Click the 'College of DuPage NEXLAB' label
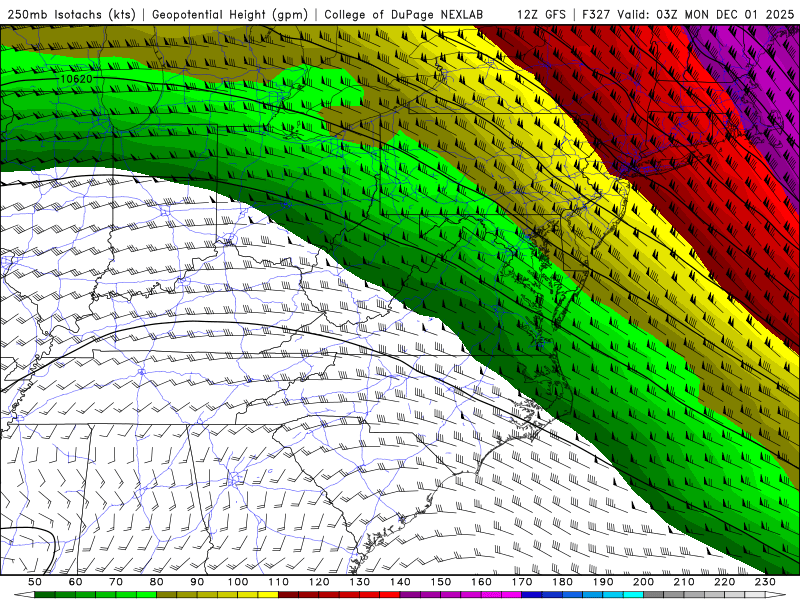Screen dimensions: 800x600 tap(403, 14)
